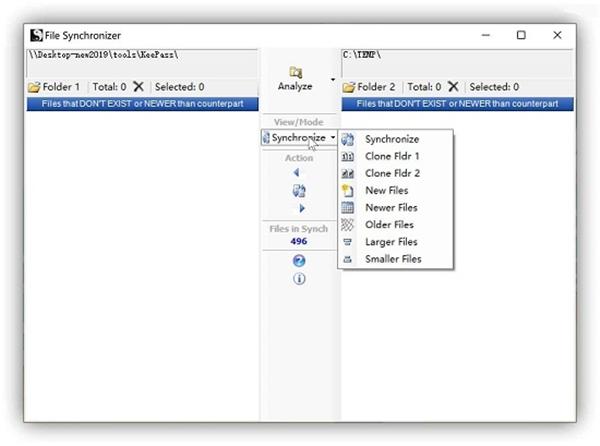Click Folder 2 'Total: 0' text
This screenshot has width=600, height=446.
pos(424,87)
